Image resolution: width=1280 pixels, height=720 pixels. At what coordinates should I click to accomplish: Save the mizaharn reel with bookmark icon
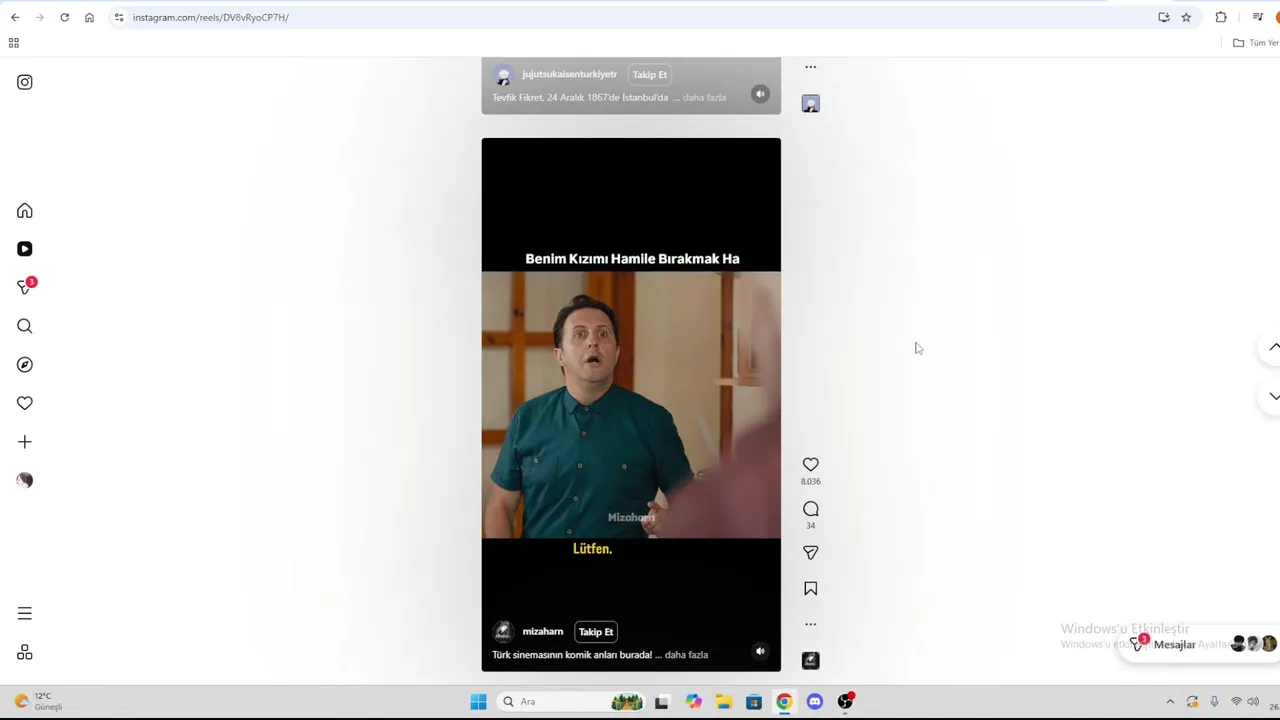[x=811, y=589]
